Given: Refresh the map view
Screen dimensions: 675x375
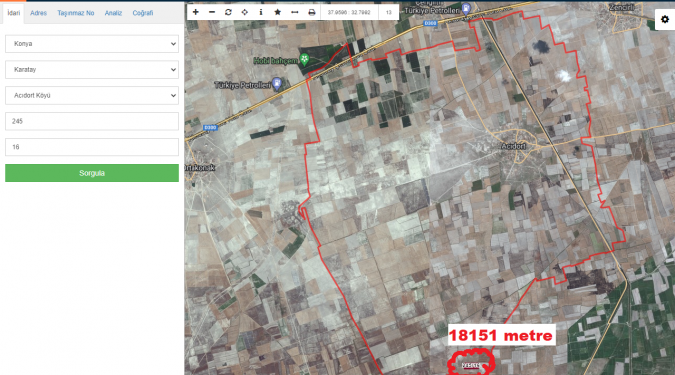Looking at the screenshot, I should pyautogui.click(x=228, y=12).
